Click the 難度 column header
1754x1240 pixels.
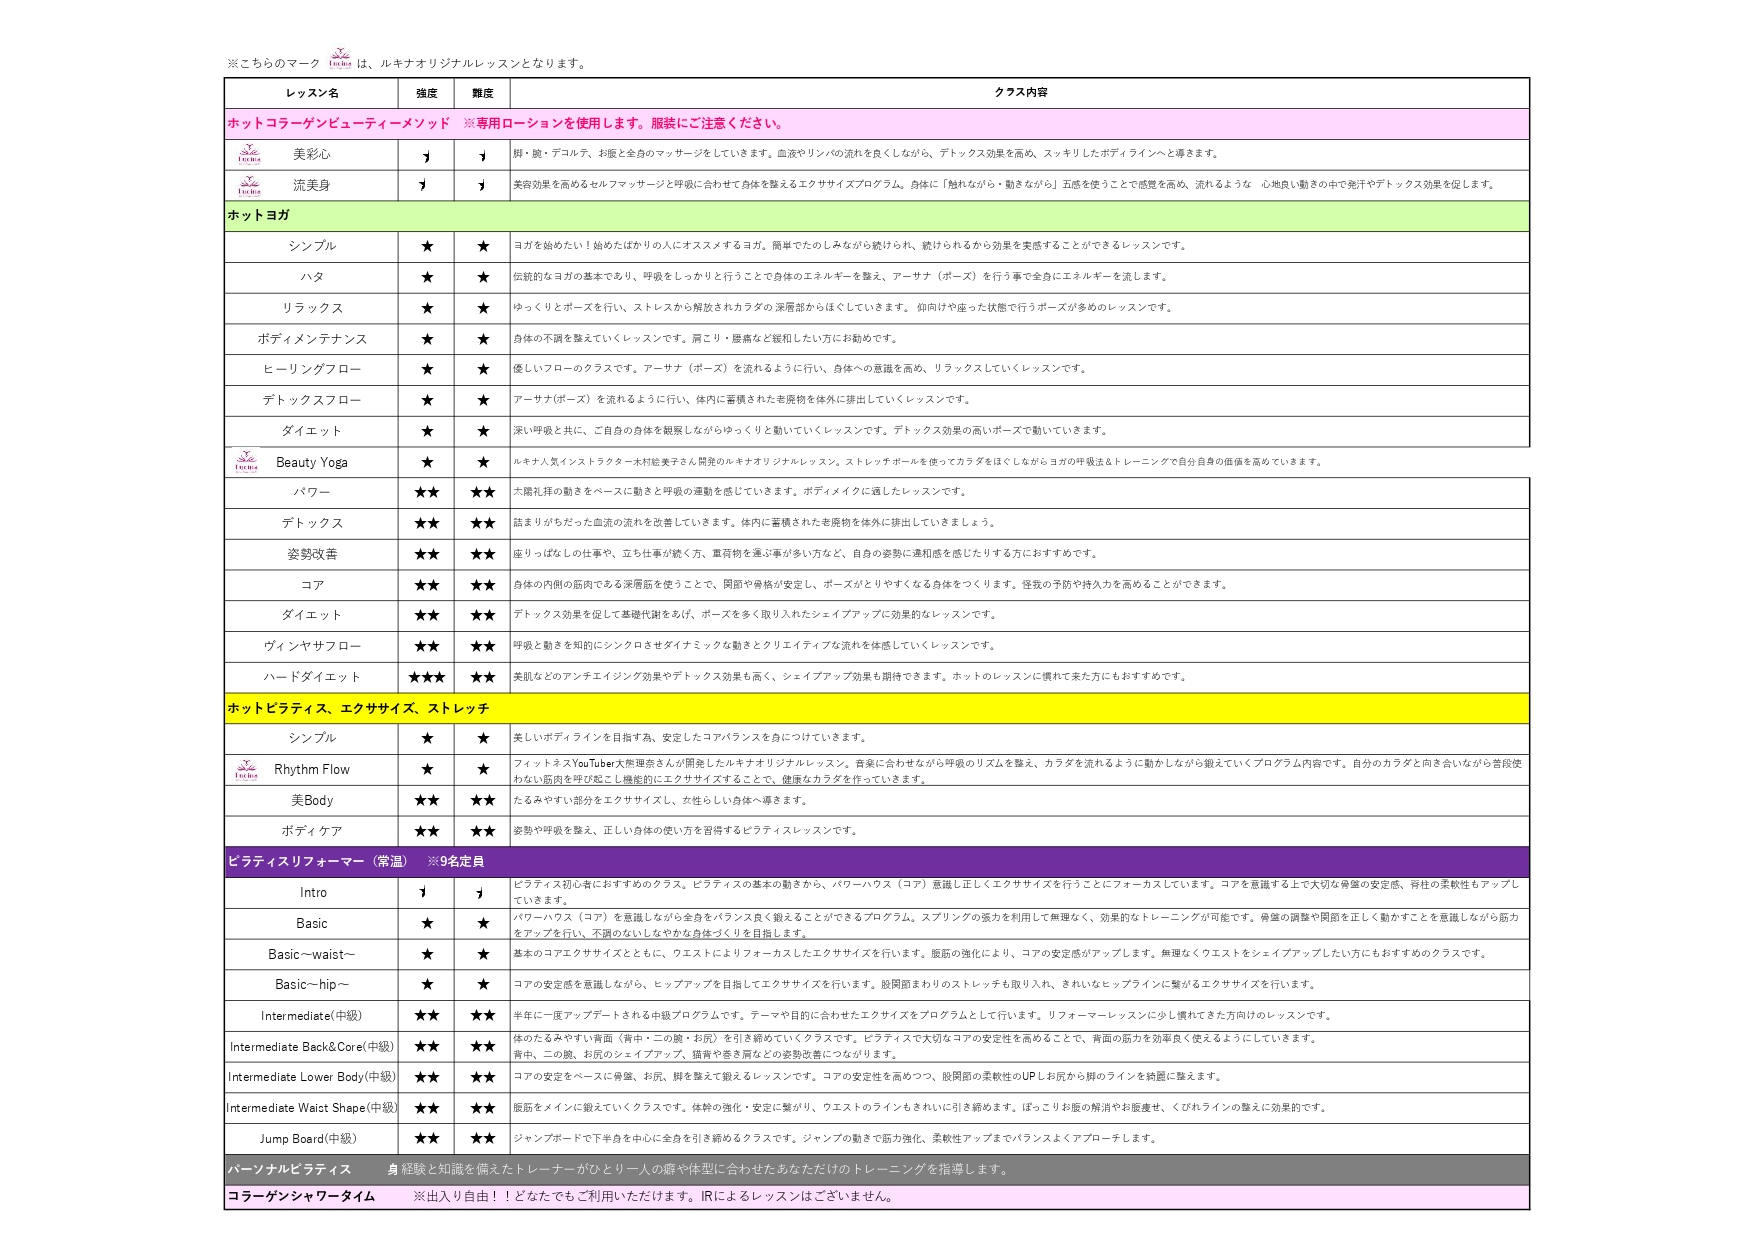click(483, 93)
